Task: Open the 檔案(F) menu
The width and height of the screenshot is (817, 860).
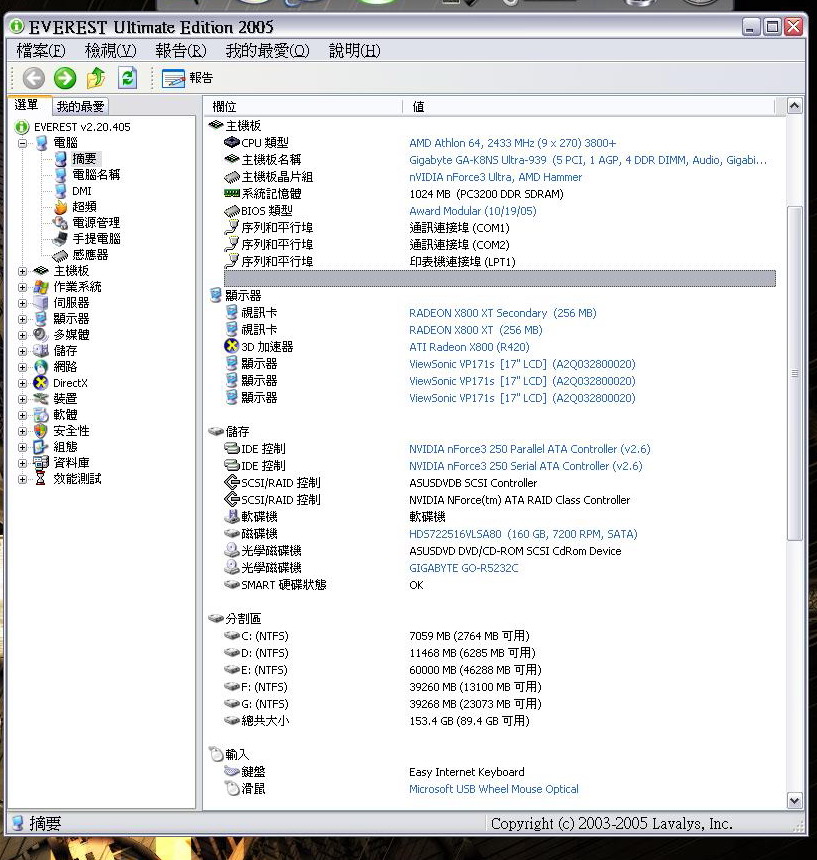Action: 41,51
